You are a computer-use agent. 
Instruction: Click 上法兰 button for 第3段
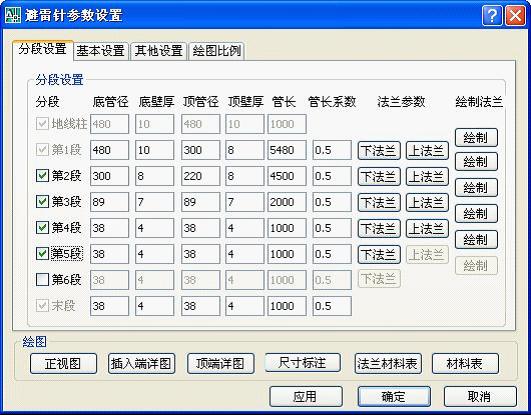point(427,202)
